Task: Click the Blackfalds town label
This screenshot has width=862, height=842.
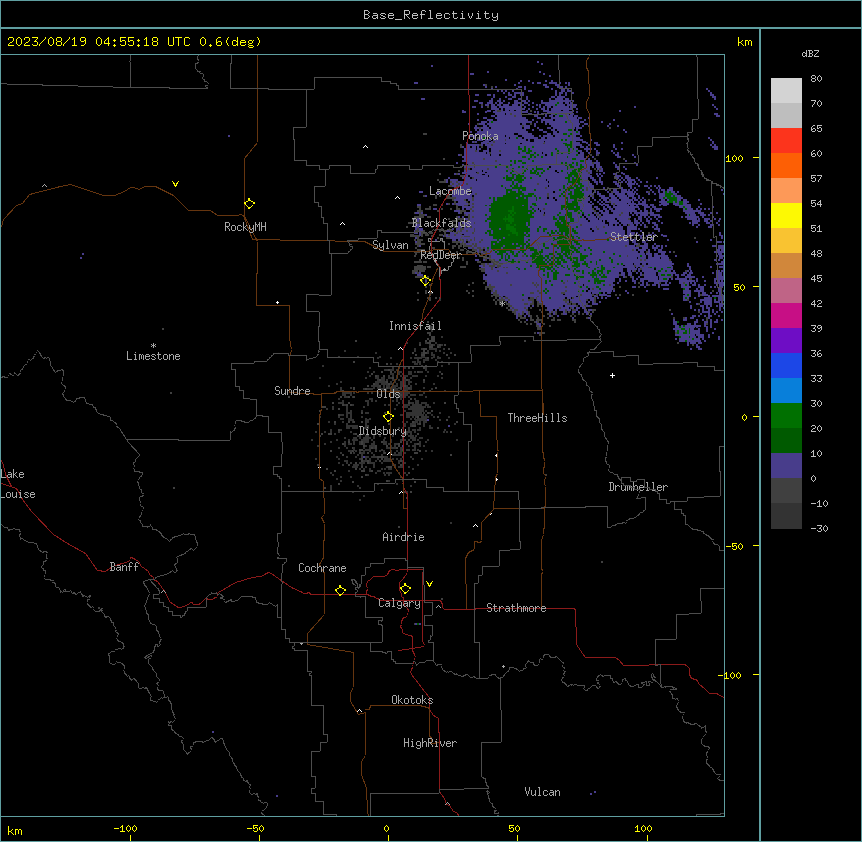Action: (x=441, y=223)
